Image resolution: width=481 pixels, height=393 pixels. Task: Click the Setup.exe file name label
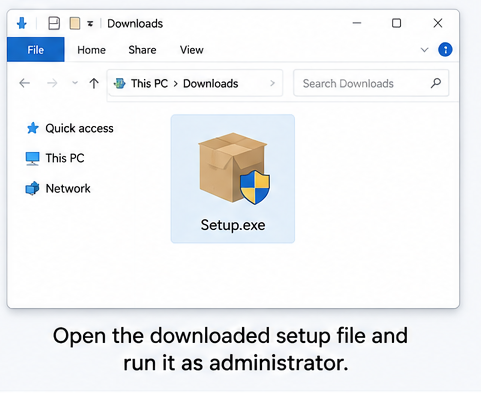pos(233,225)
